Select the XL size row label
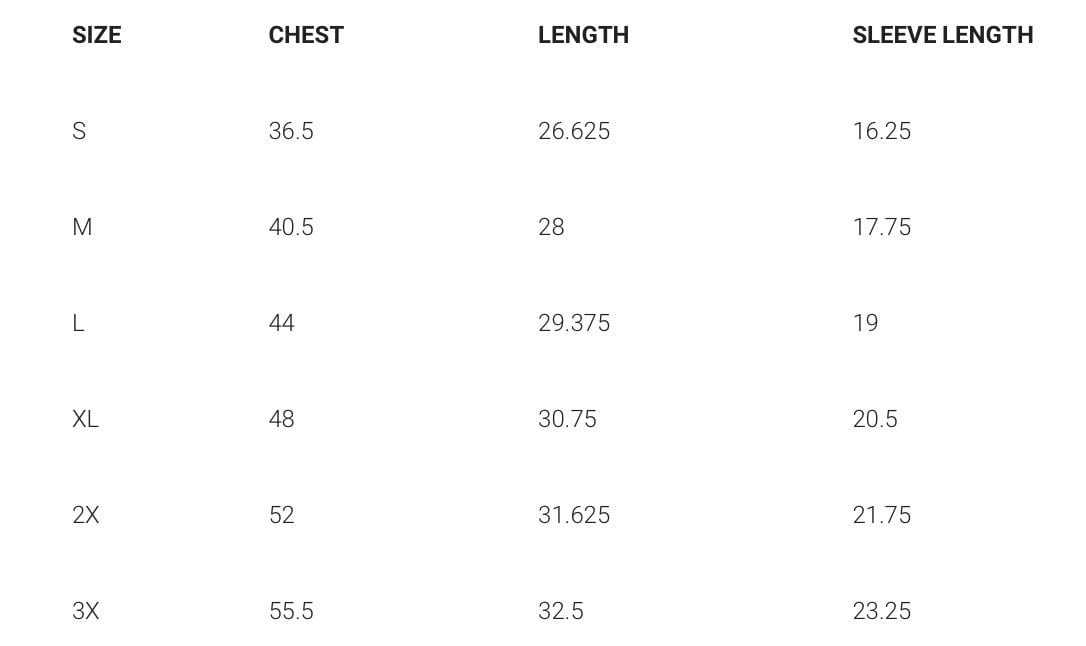Screen dimensions: 1086x646 click(85, 419)
